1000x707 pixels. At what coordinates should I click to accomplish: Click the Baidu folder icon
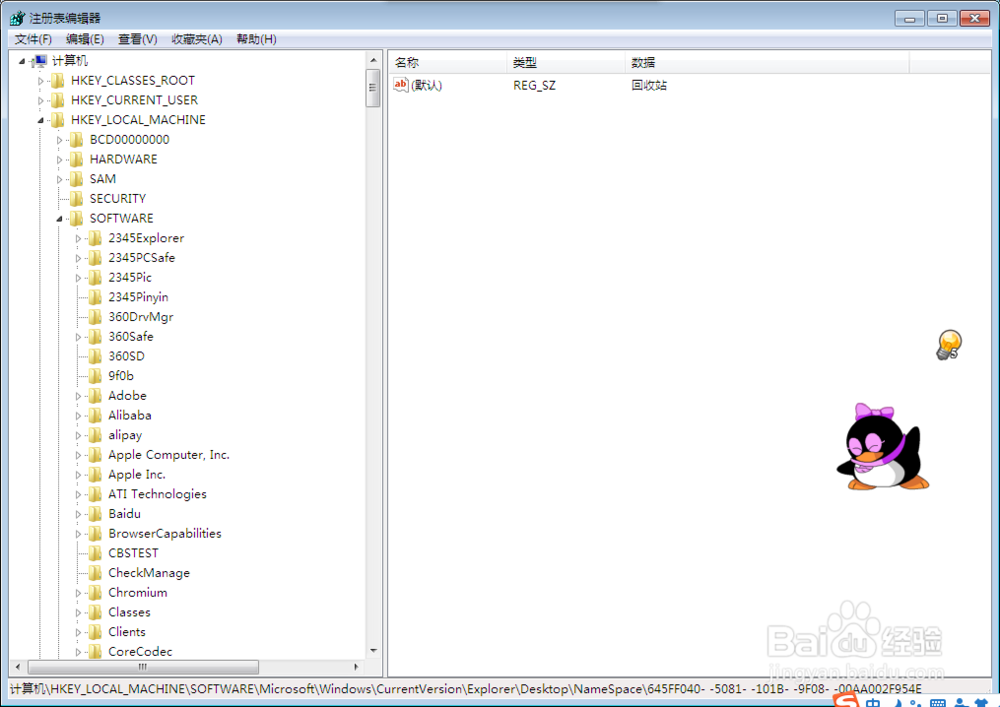95,514
